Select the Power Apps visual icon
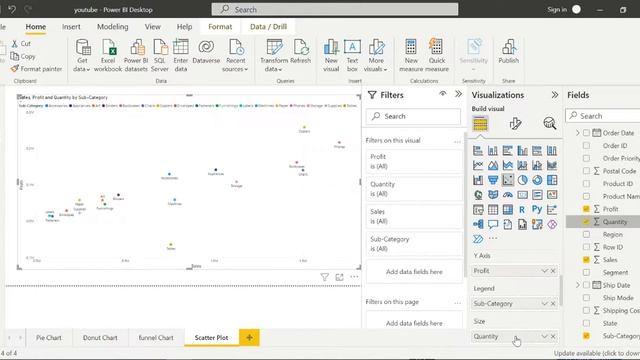640x360 pixels. click(551, 224)
